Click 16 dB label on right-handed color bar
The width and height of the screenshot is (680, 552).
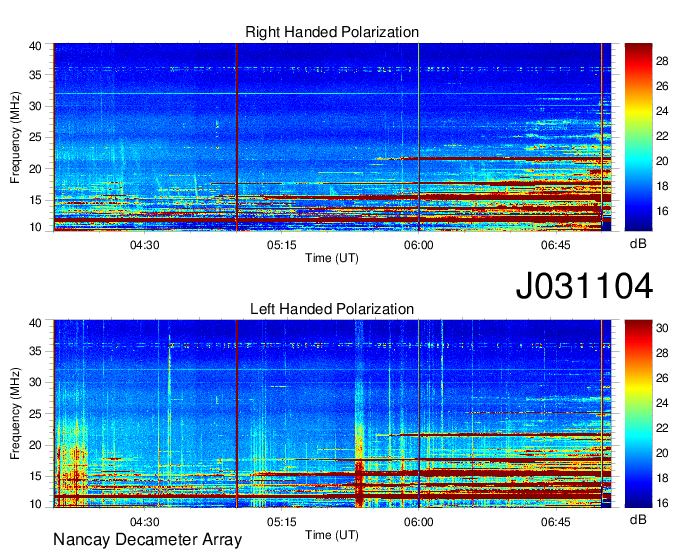click(x=662, y=211)
